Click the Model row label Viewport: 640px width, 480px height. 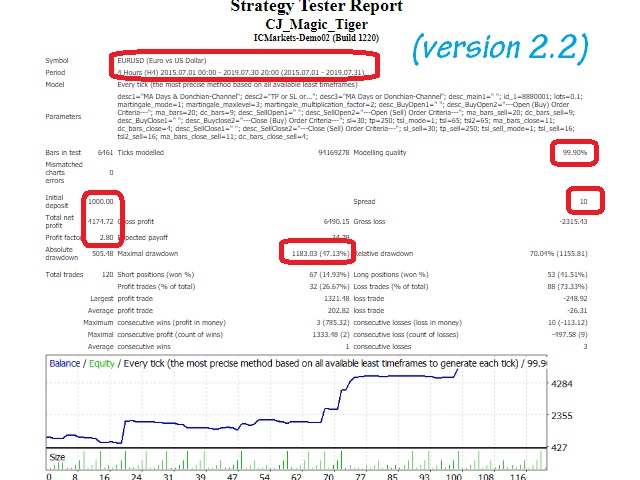pos(55,84)
